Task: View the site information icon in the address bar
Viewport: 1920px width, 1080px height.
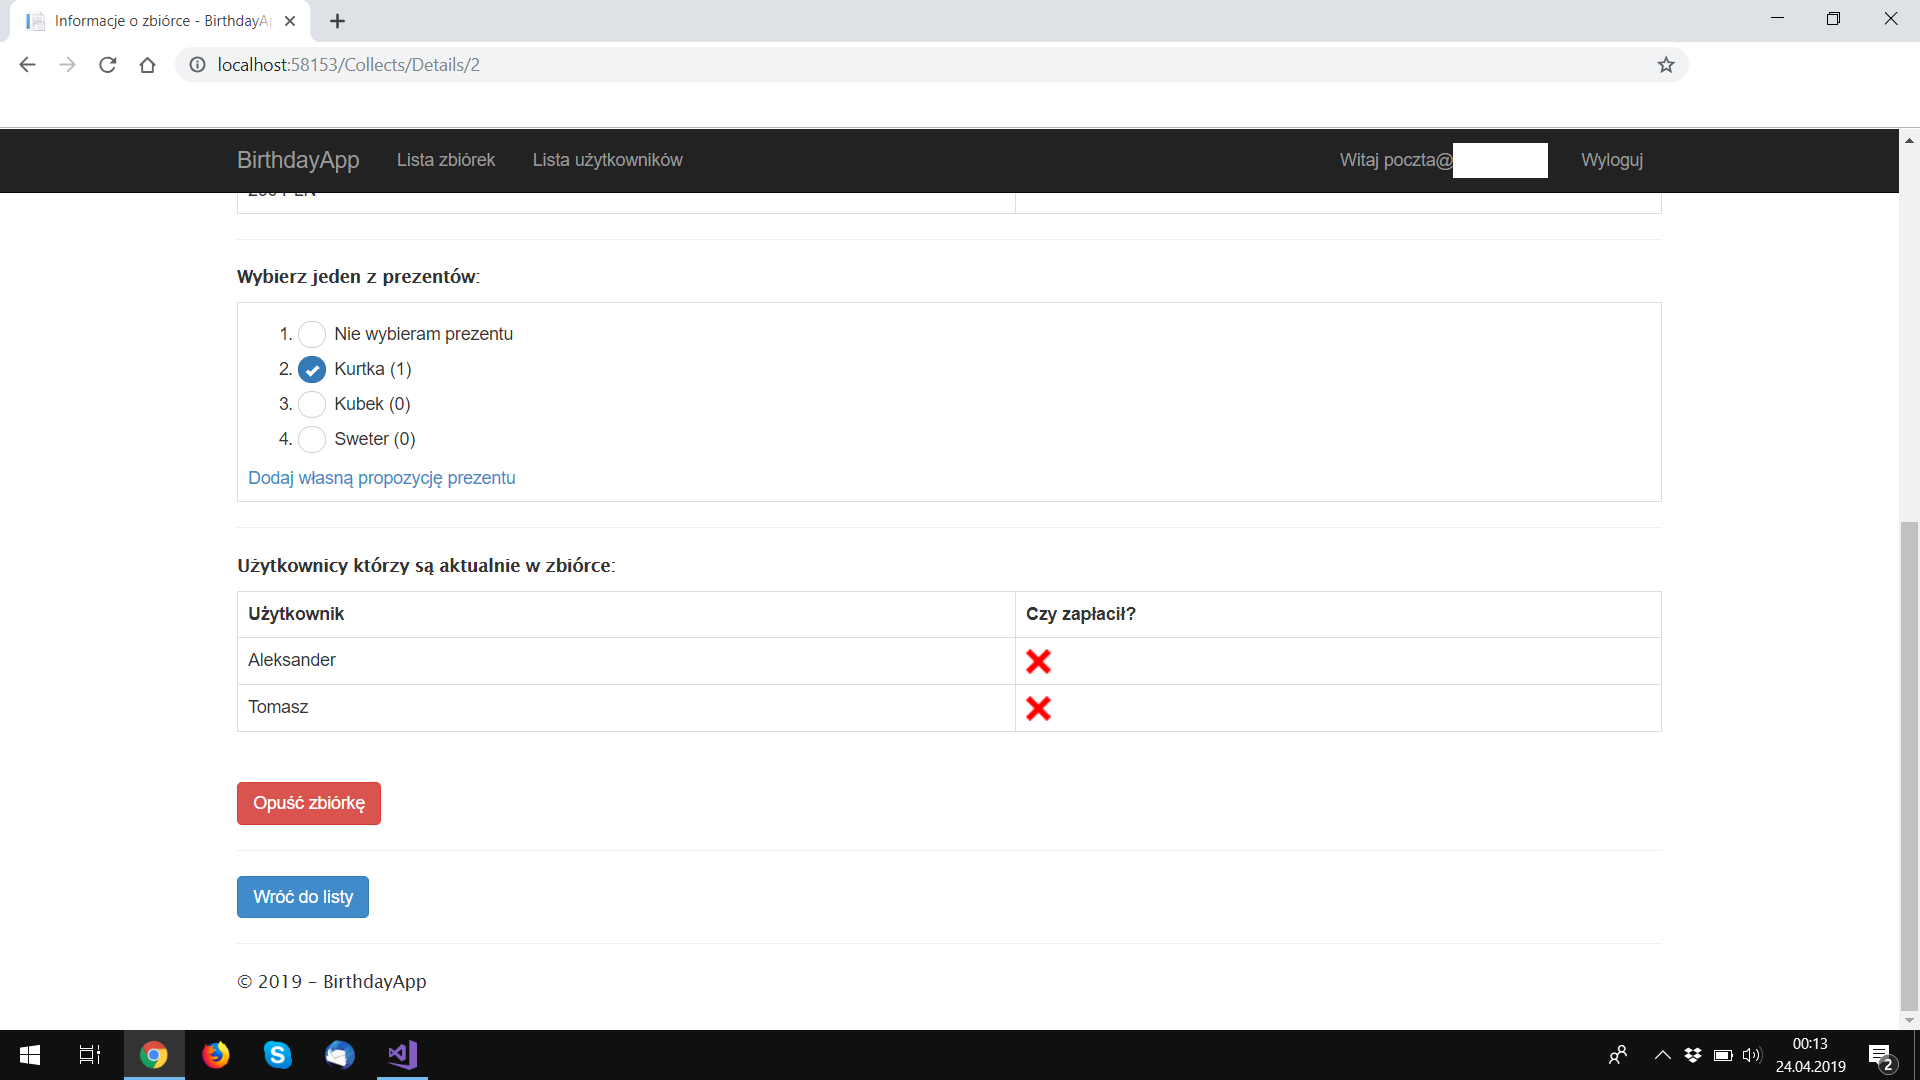Action: coord(198,65)
